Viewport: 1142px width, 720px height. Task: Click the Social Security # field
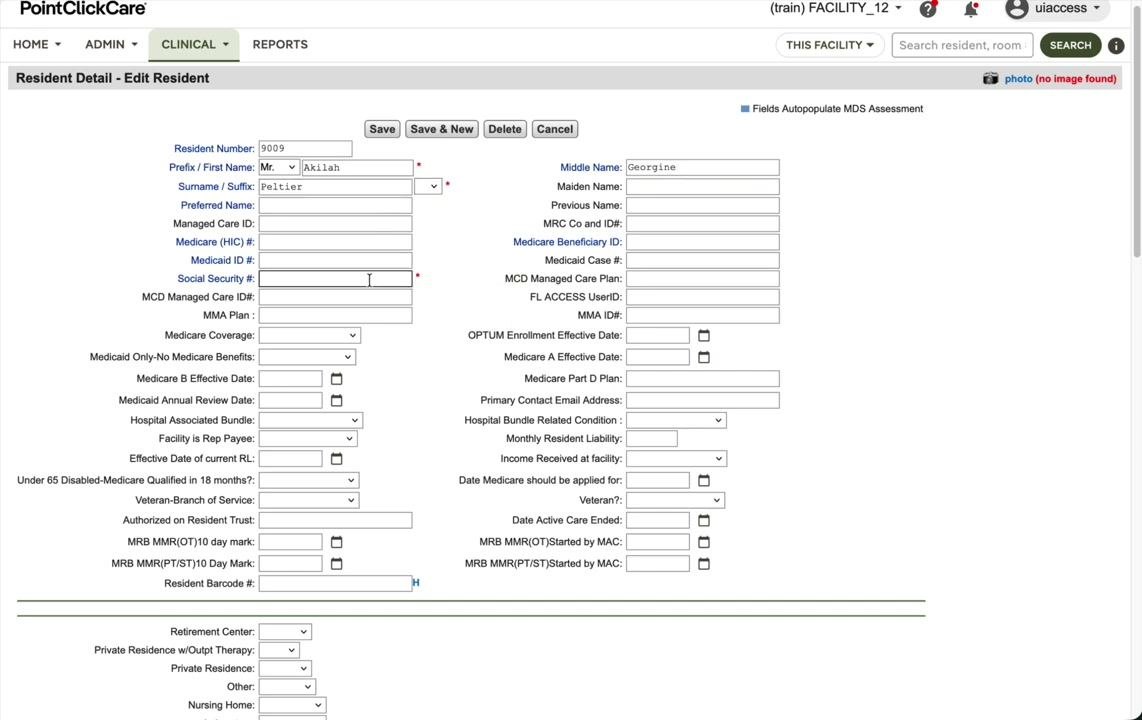(336, 279)
